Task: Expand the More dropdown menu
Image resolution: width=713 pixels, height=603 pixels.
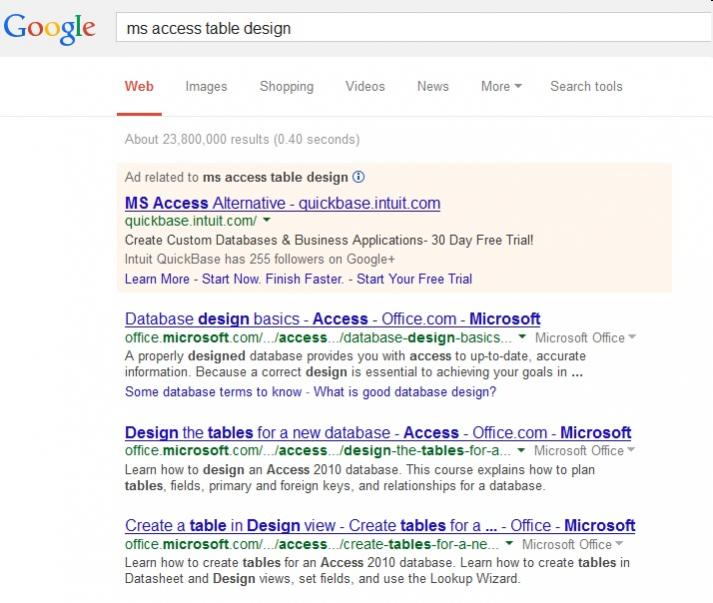Action: [x=501, y=86]
